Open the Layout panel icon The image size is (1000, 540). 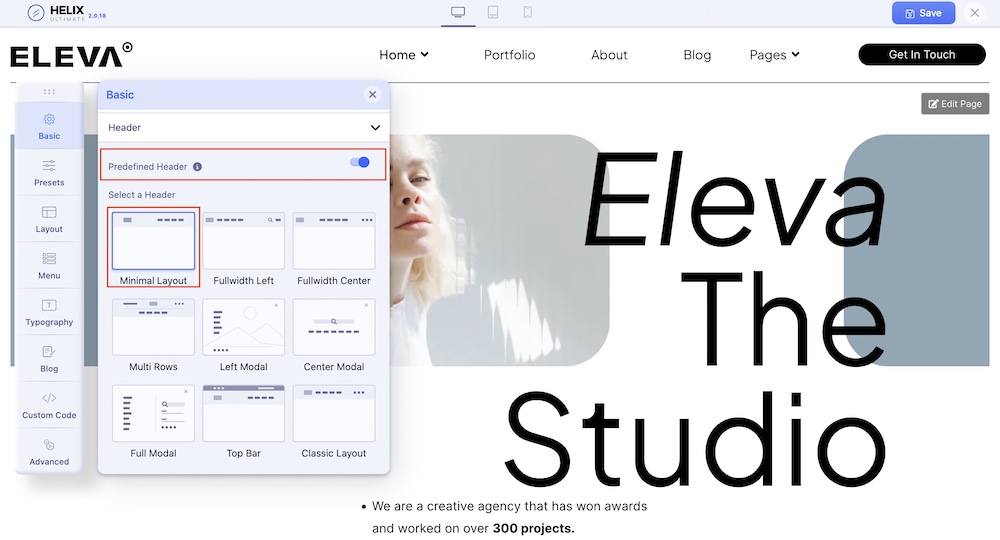click(49, 212)
